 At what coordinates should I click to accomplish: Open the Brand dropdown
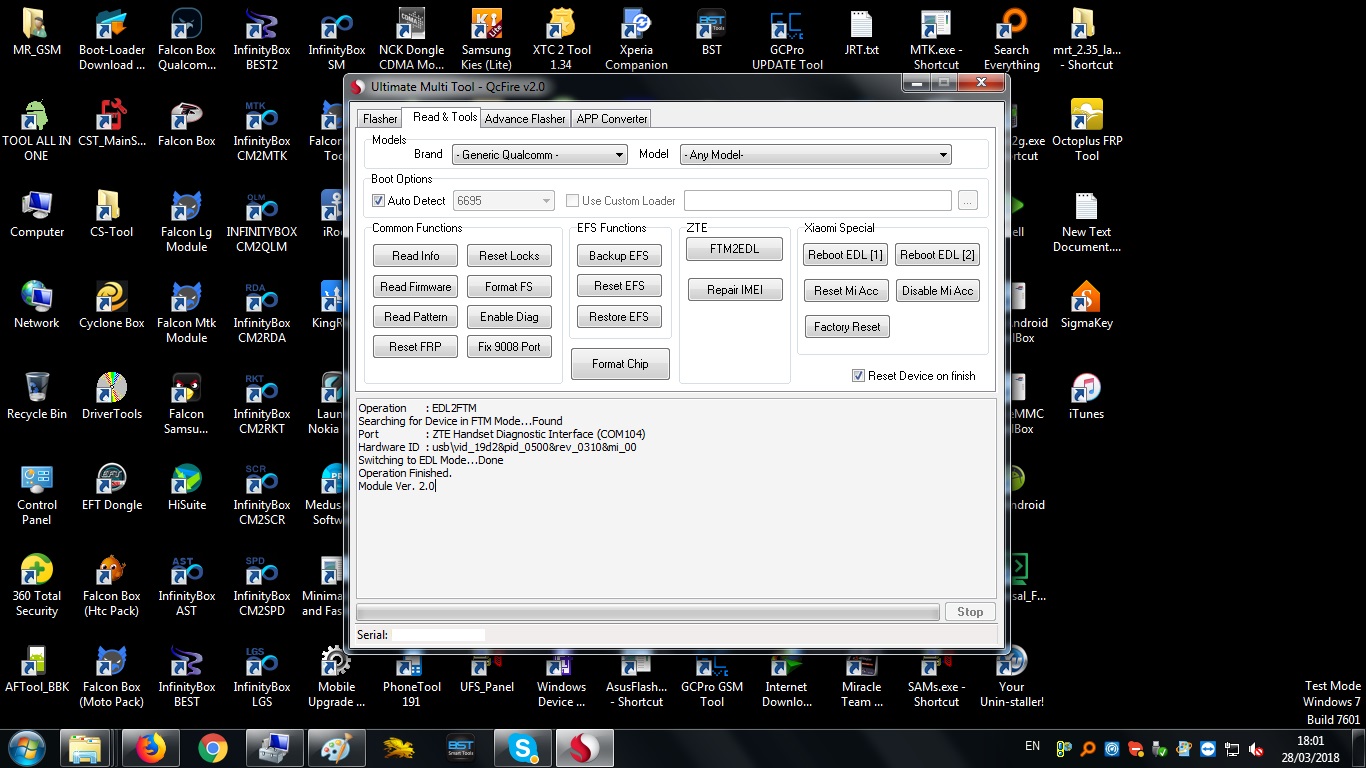pos(540,155)
